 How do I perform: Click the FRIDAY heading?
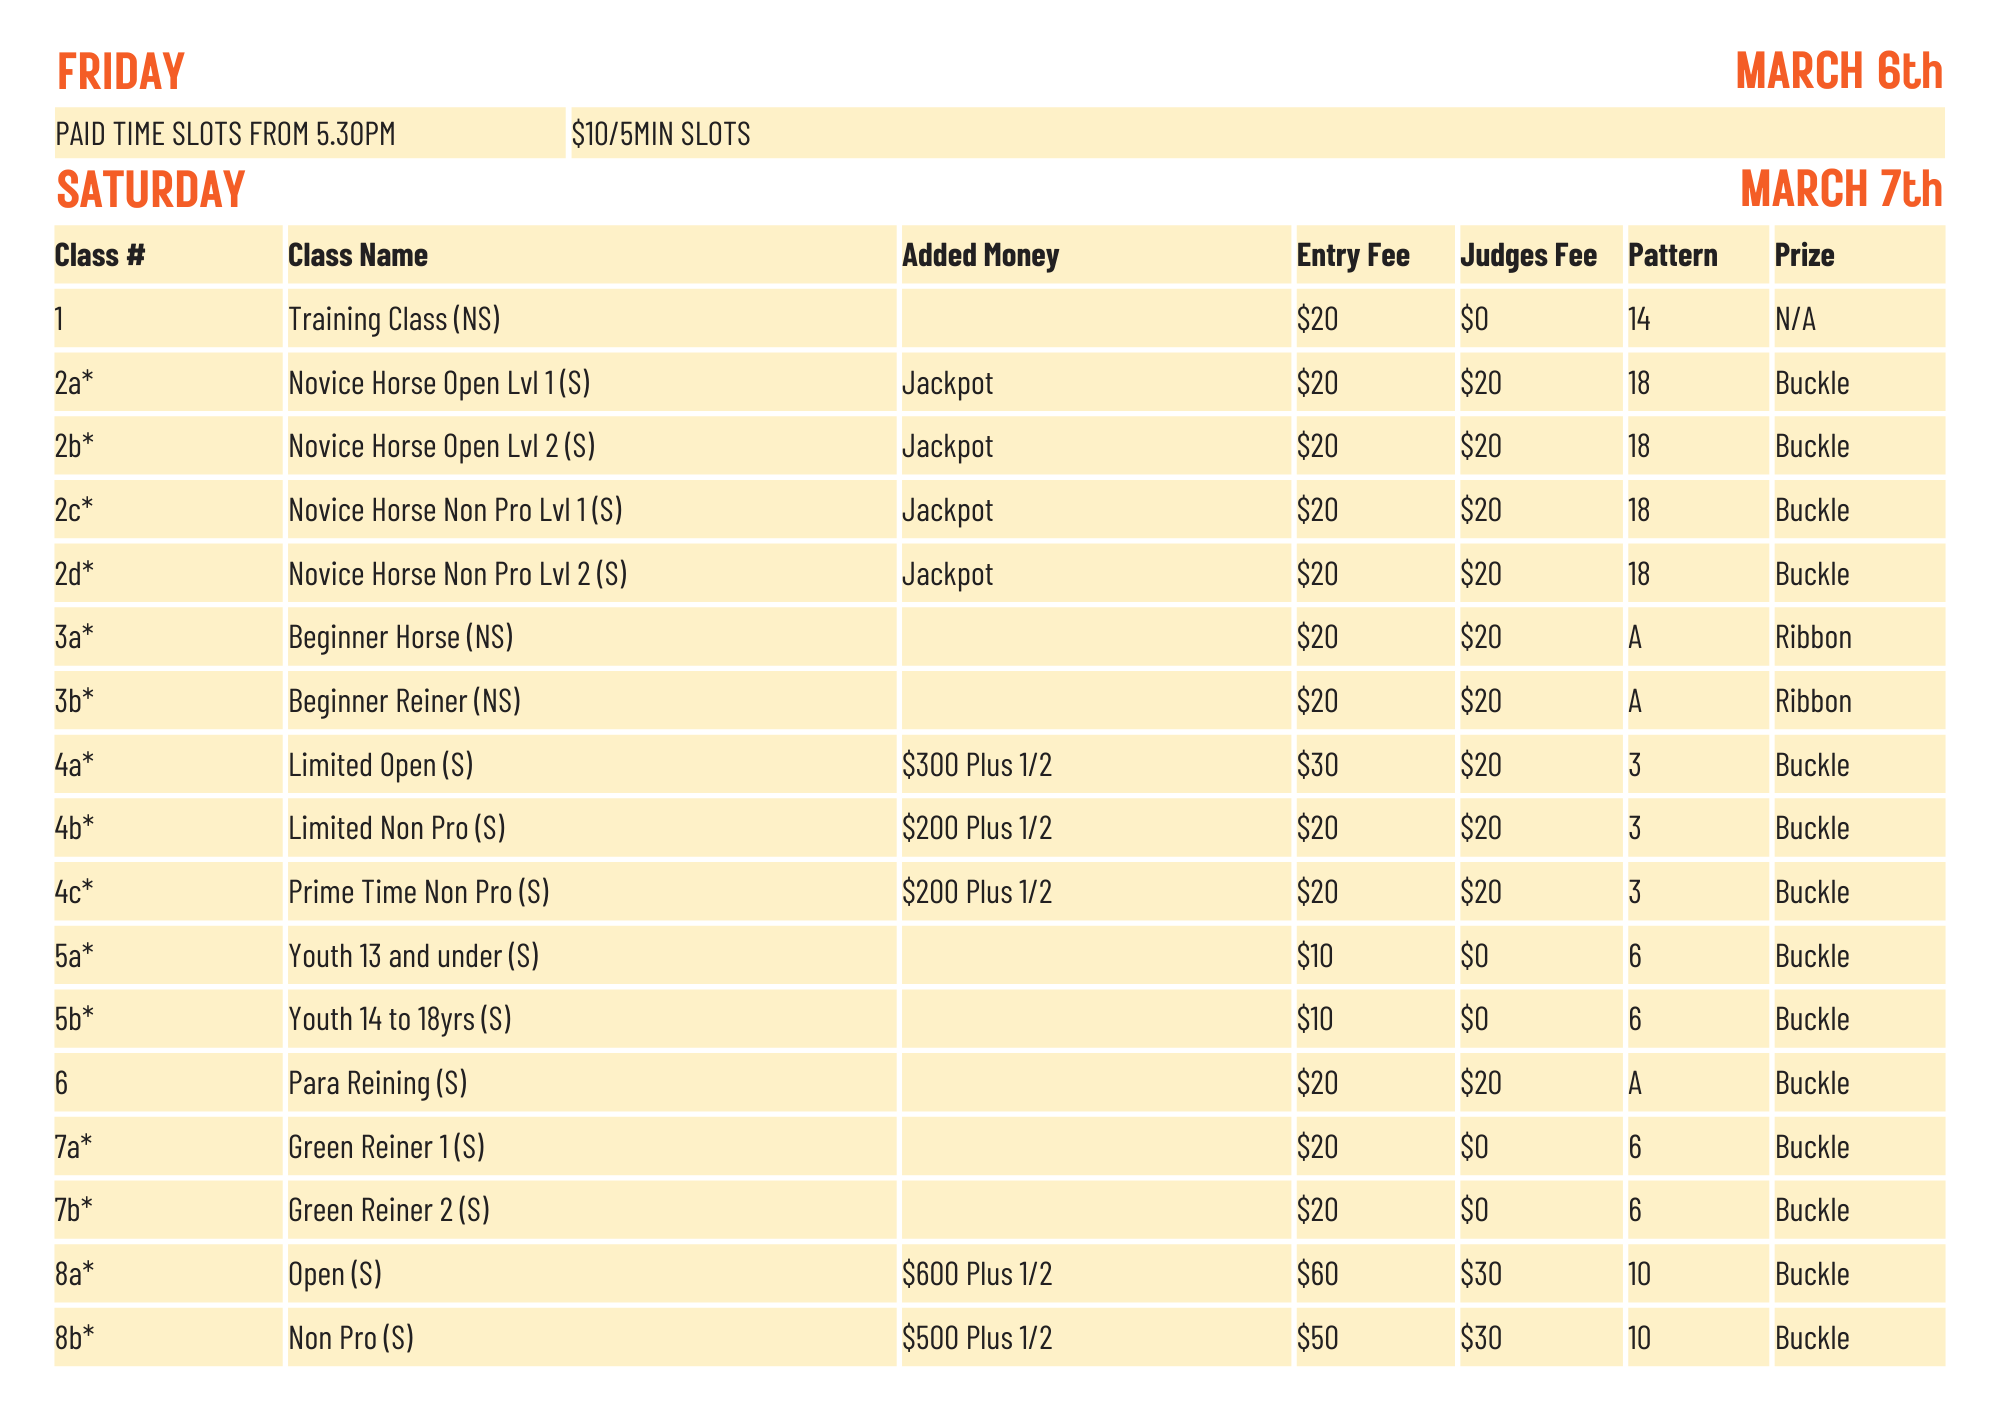pyautogui.click(x=120, y=72)
